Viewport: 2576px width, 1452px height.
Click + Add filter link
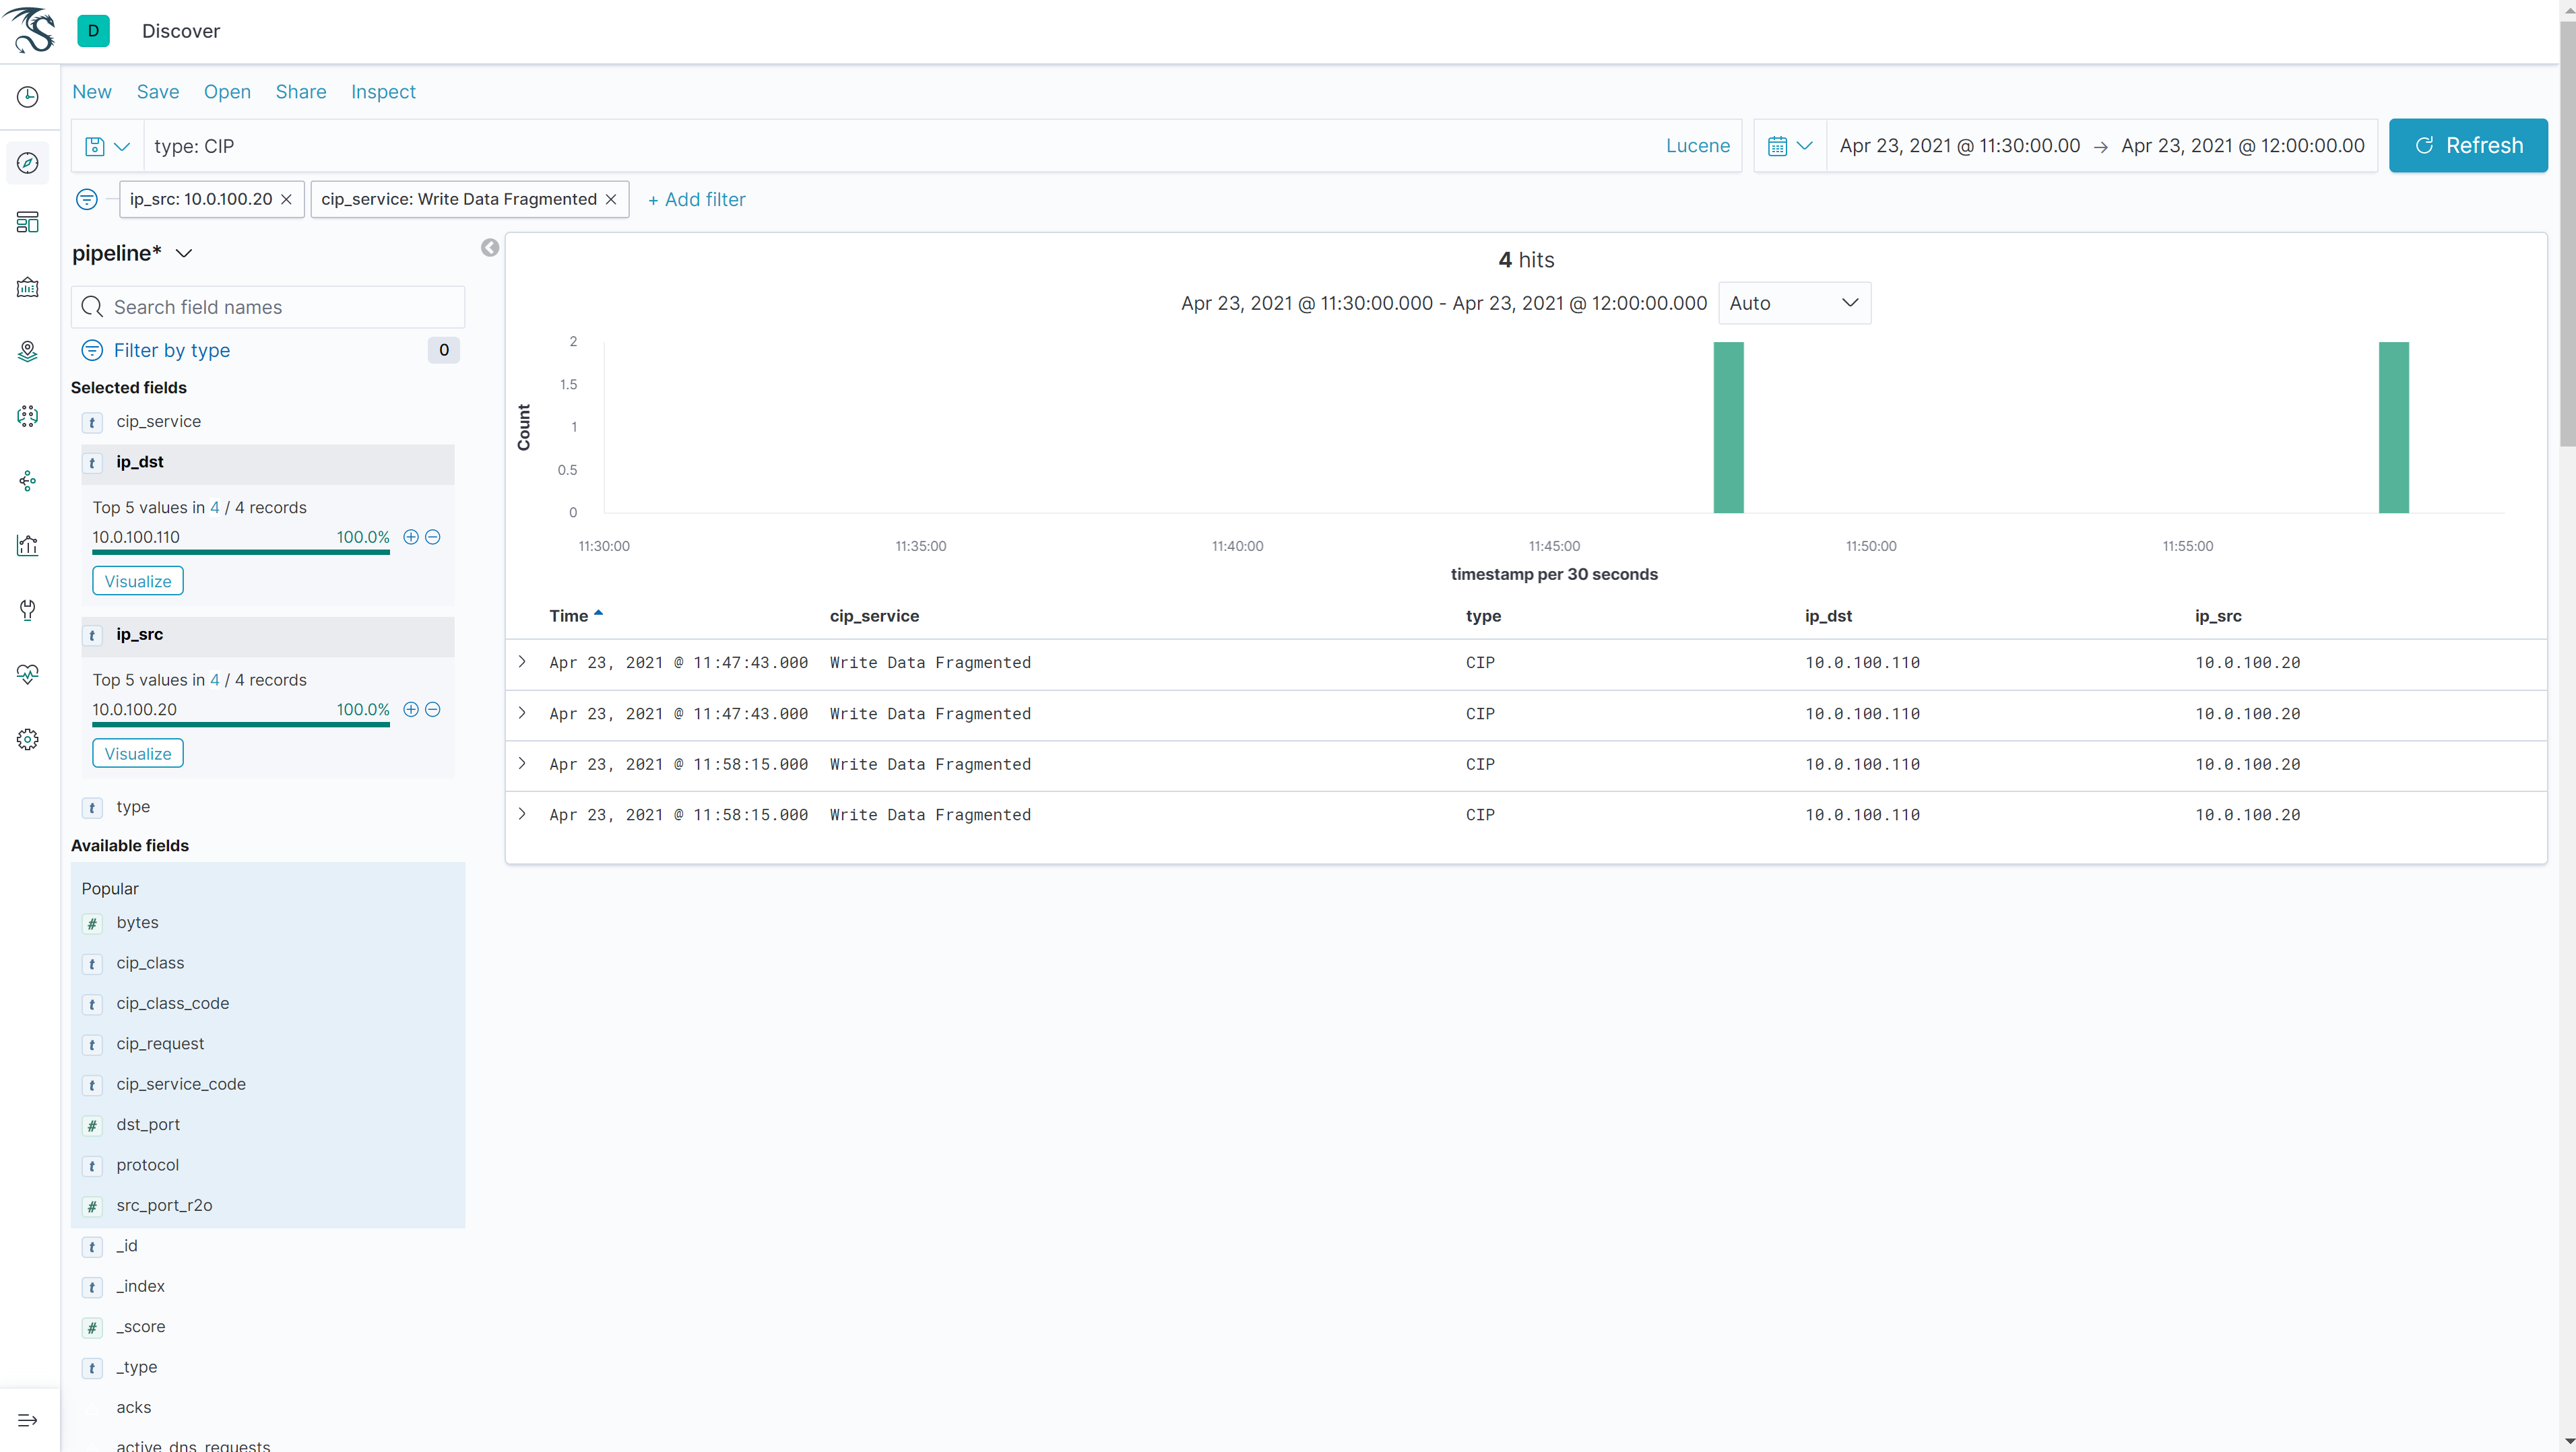[x=696, y=199]
